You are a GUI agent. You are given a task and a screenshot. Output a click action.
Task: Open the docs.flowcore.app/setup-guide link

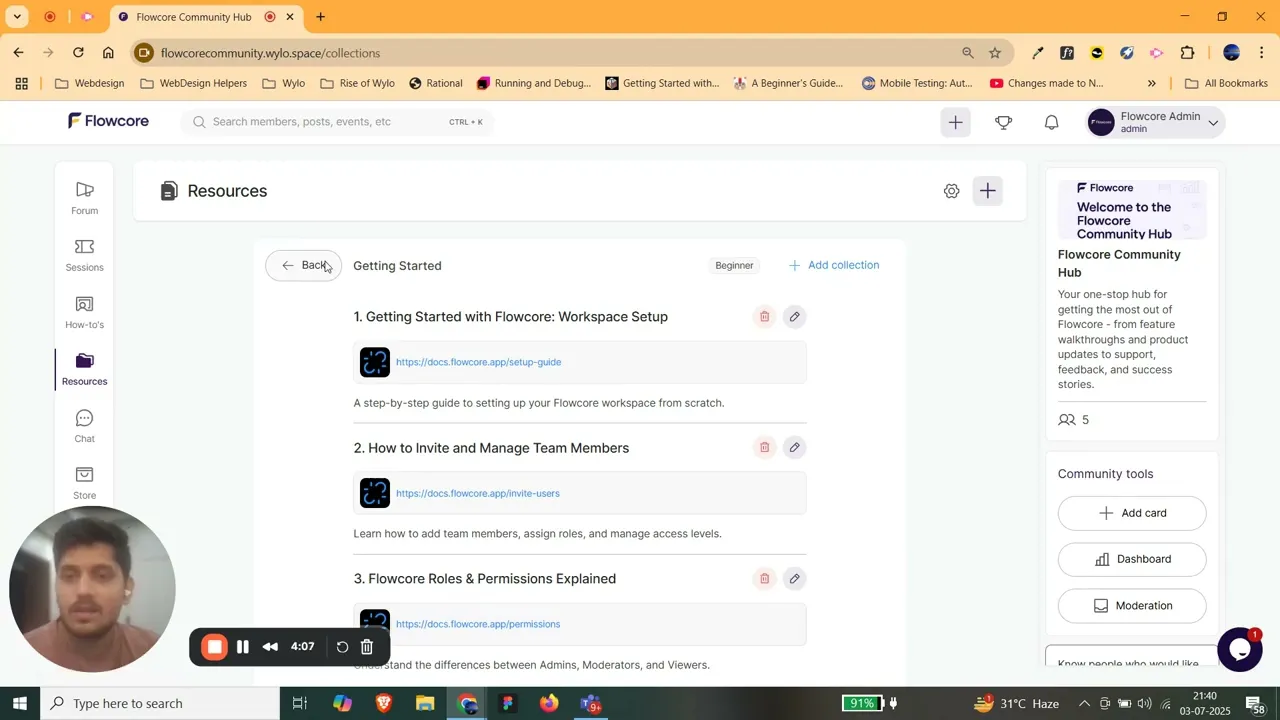tap(478, 362)
